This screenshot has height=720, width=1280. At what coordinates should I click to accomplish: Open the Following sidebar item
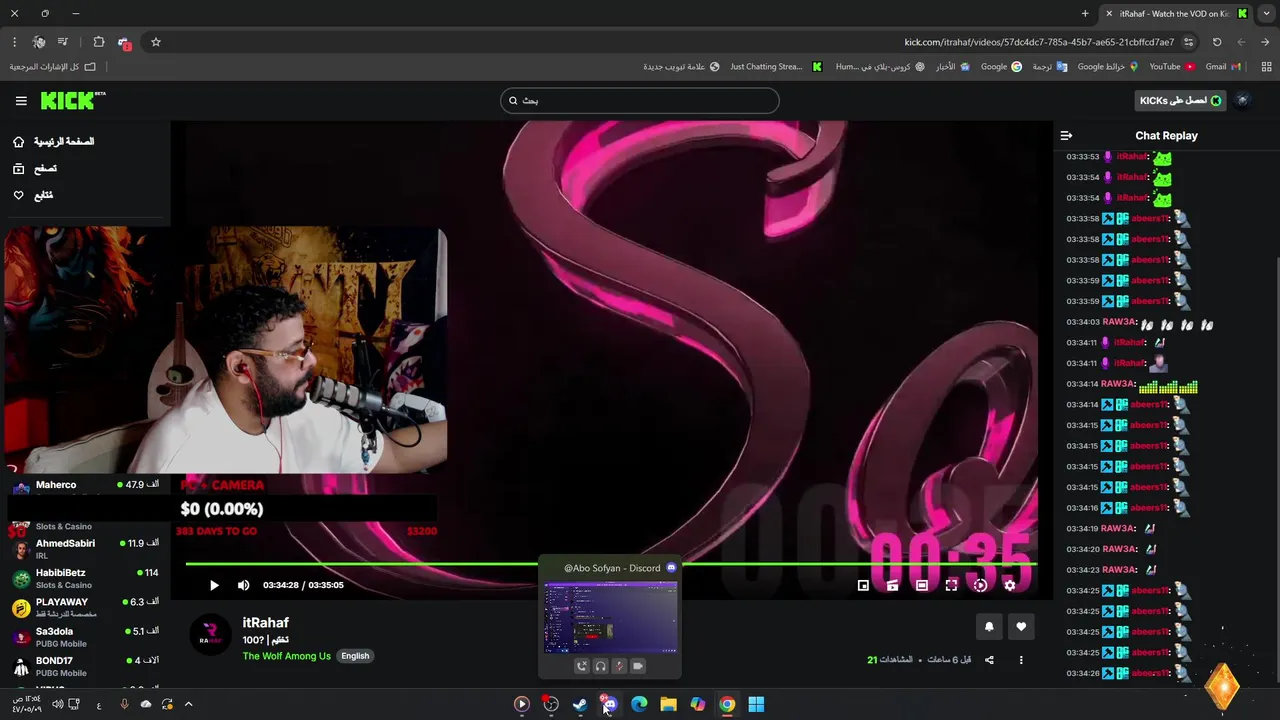coord(33,195)
